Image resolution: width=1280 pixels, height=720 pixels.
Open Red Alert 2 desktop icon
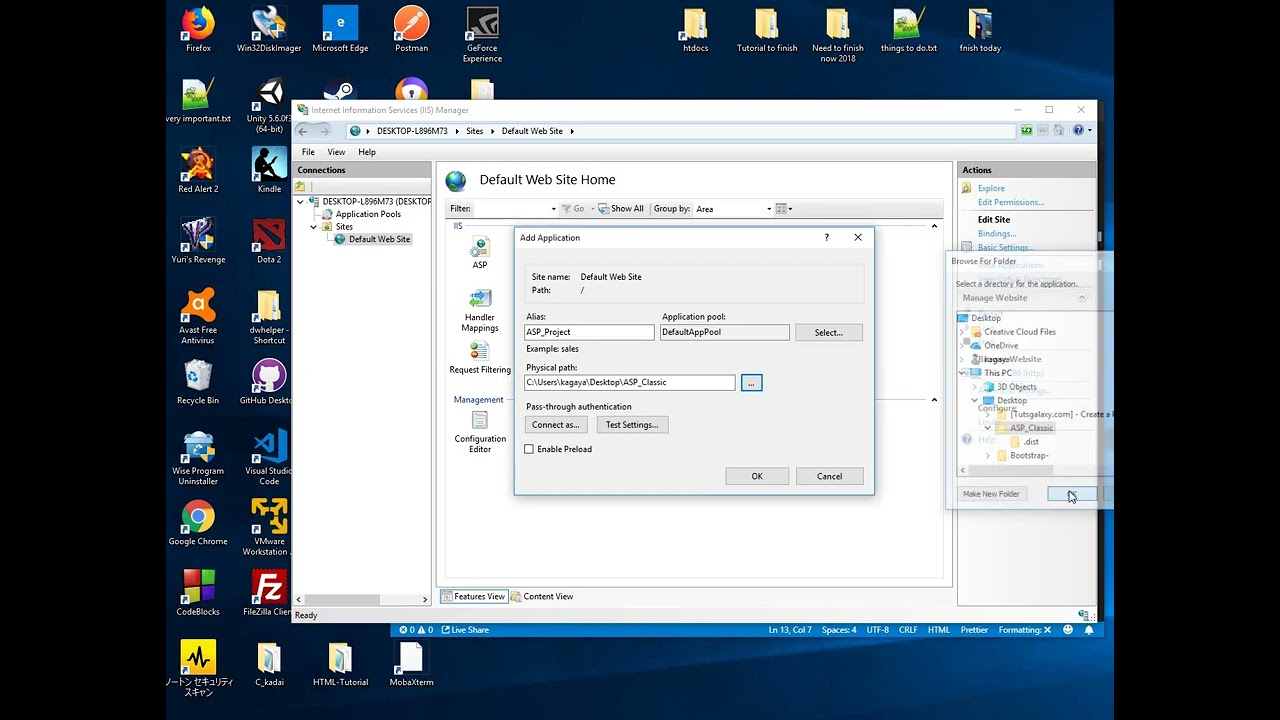(198, 171)
